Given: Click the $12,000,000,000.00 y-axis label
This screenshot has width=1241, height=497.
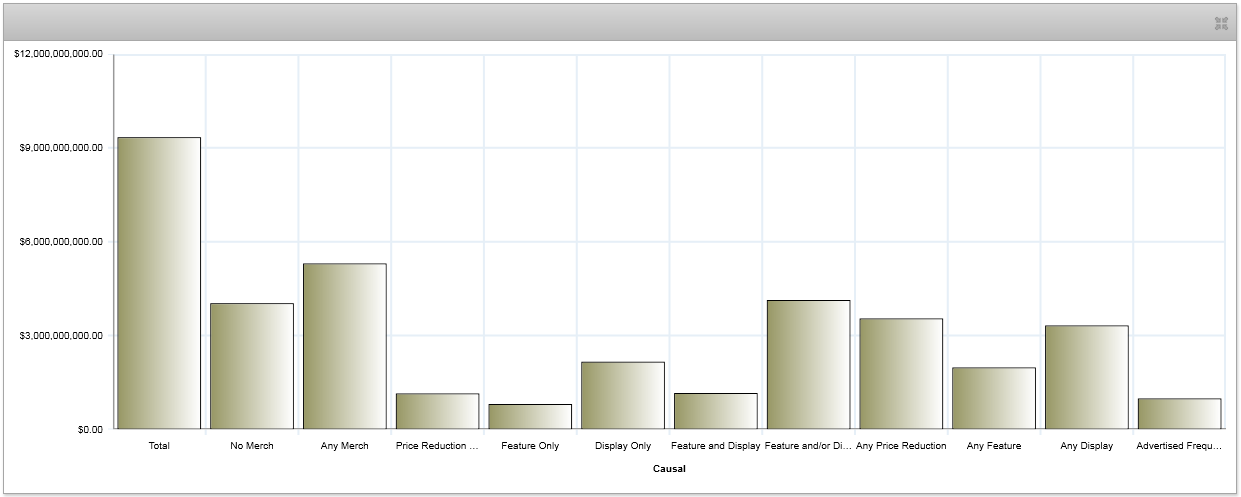Looking at the screenshot, I should pos(58,54).
